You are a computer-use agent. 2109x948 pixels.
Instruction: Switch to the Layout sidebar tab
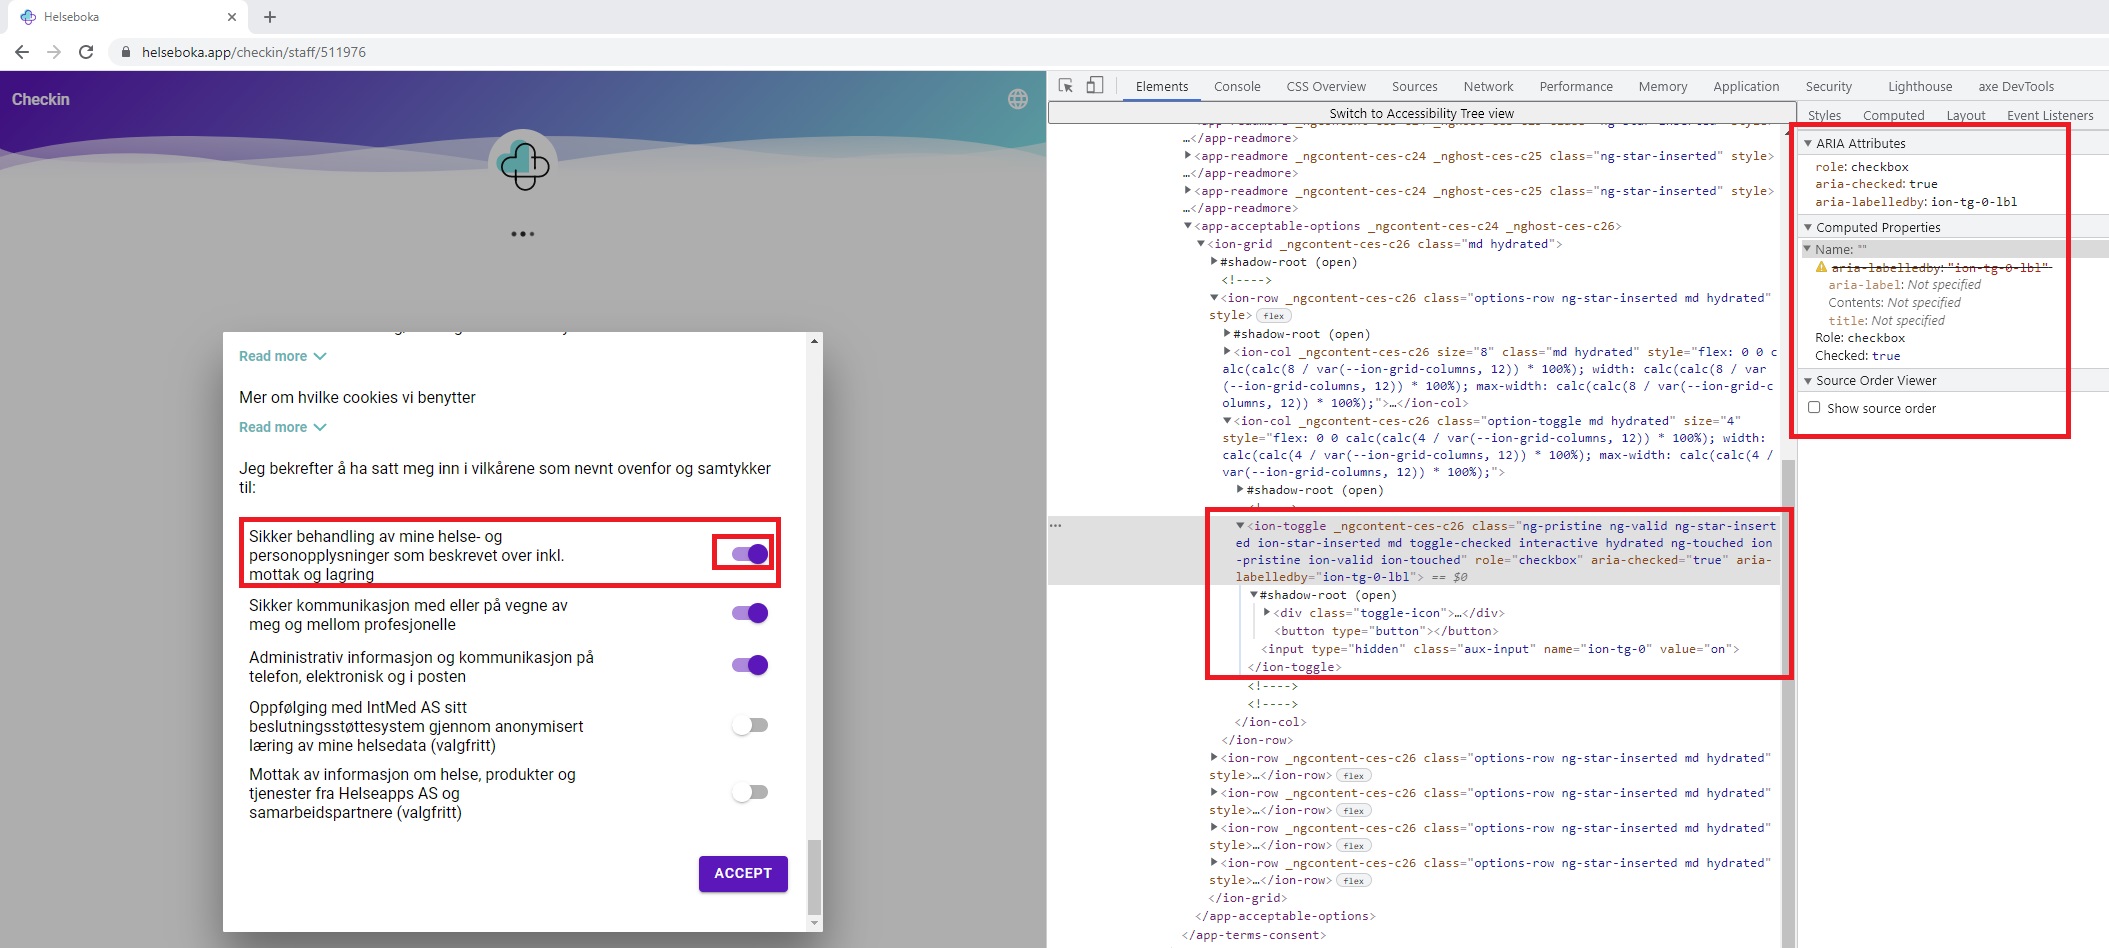pos(1966,116)
